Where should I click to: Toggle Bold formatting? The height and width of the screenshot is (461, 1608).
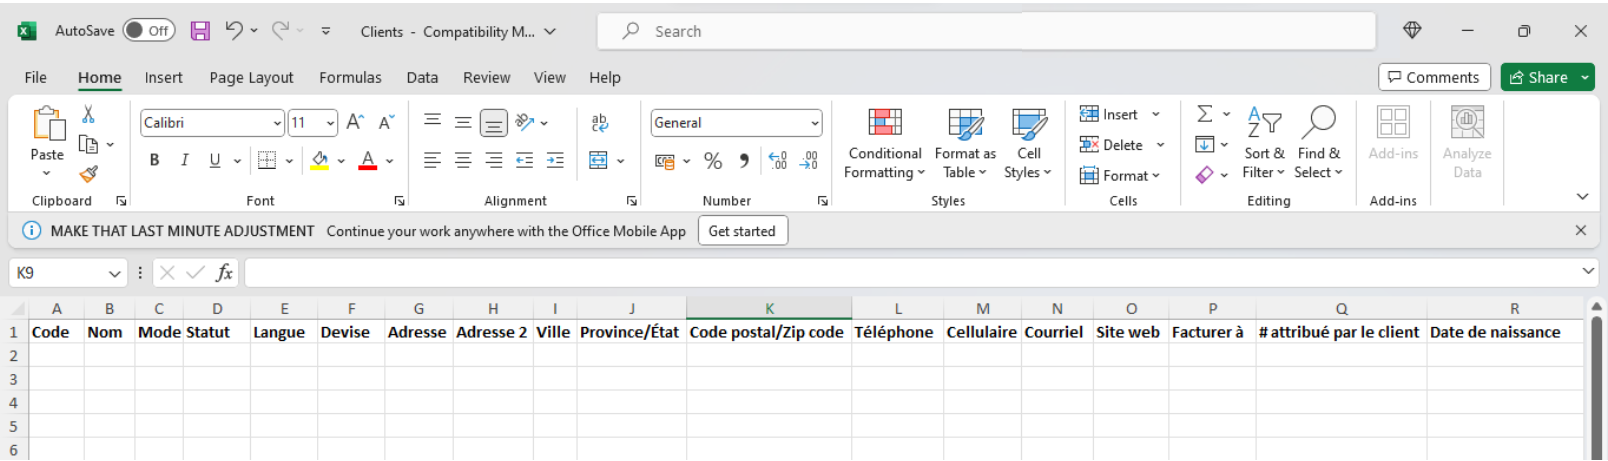(x=154, y=160)
